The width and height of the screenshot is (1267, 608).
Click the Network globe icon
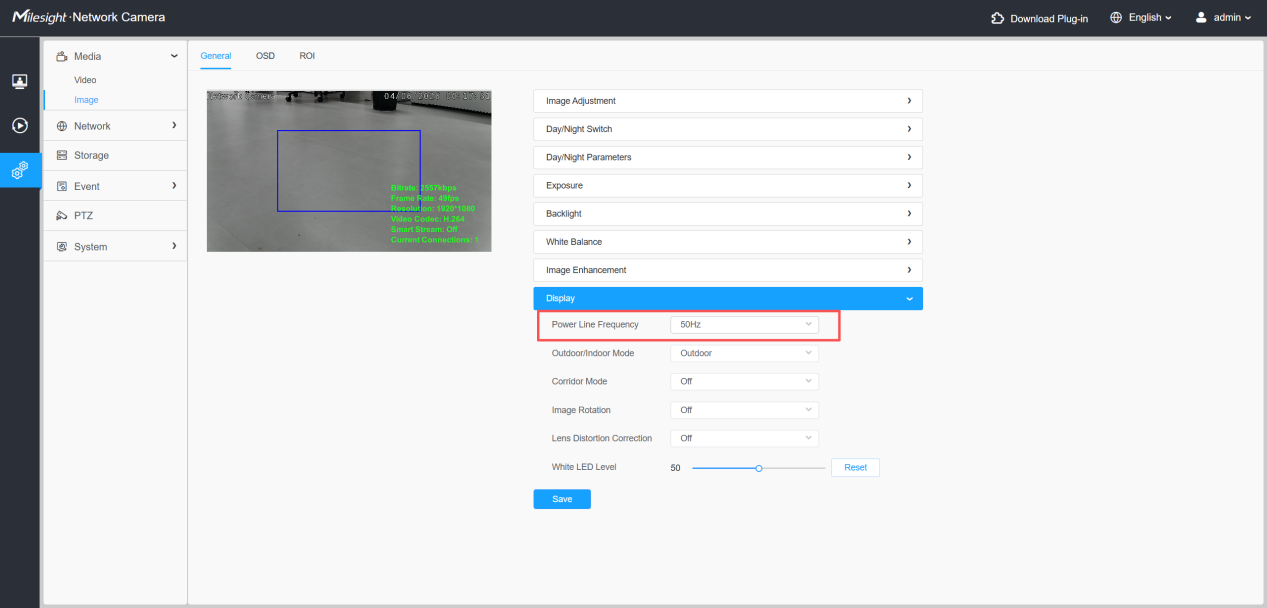click(x=62, y=126)
